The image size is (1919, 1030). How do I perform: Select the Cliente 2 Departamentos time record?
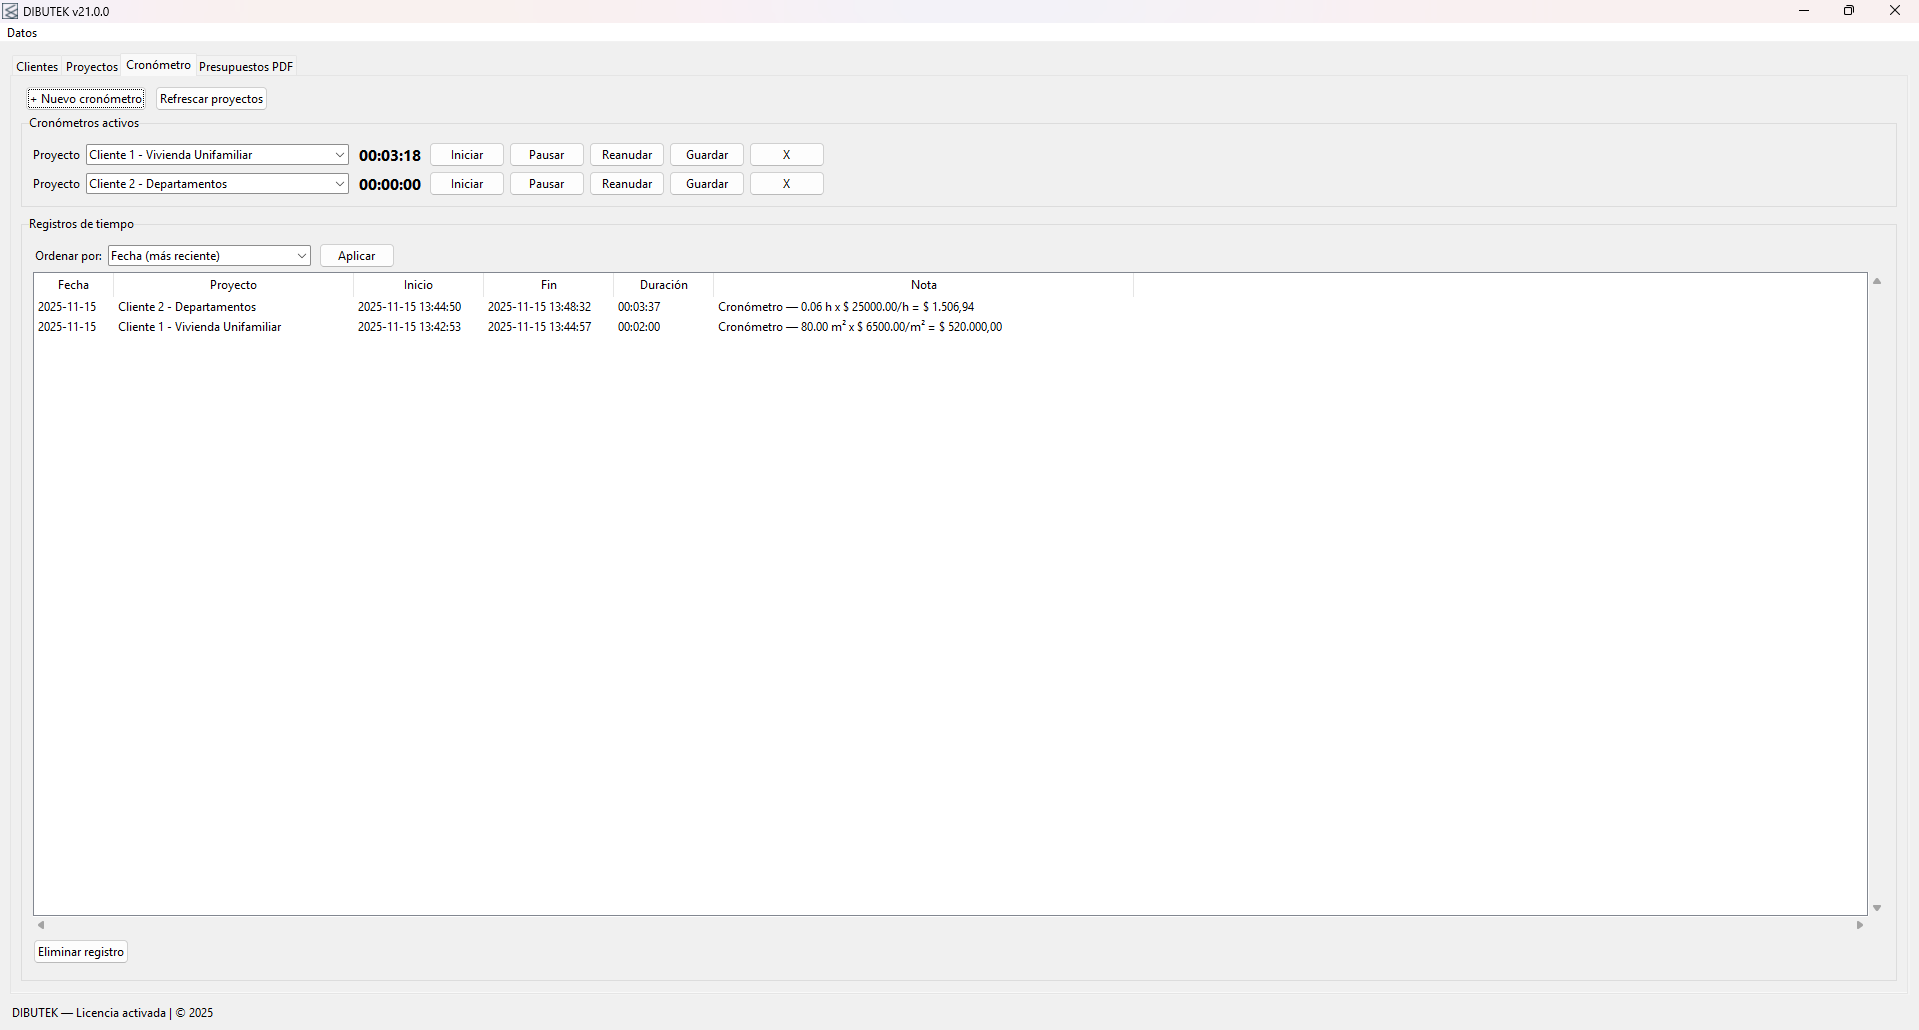pos(187,307)
